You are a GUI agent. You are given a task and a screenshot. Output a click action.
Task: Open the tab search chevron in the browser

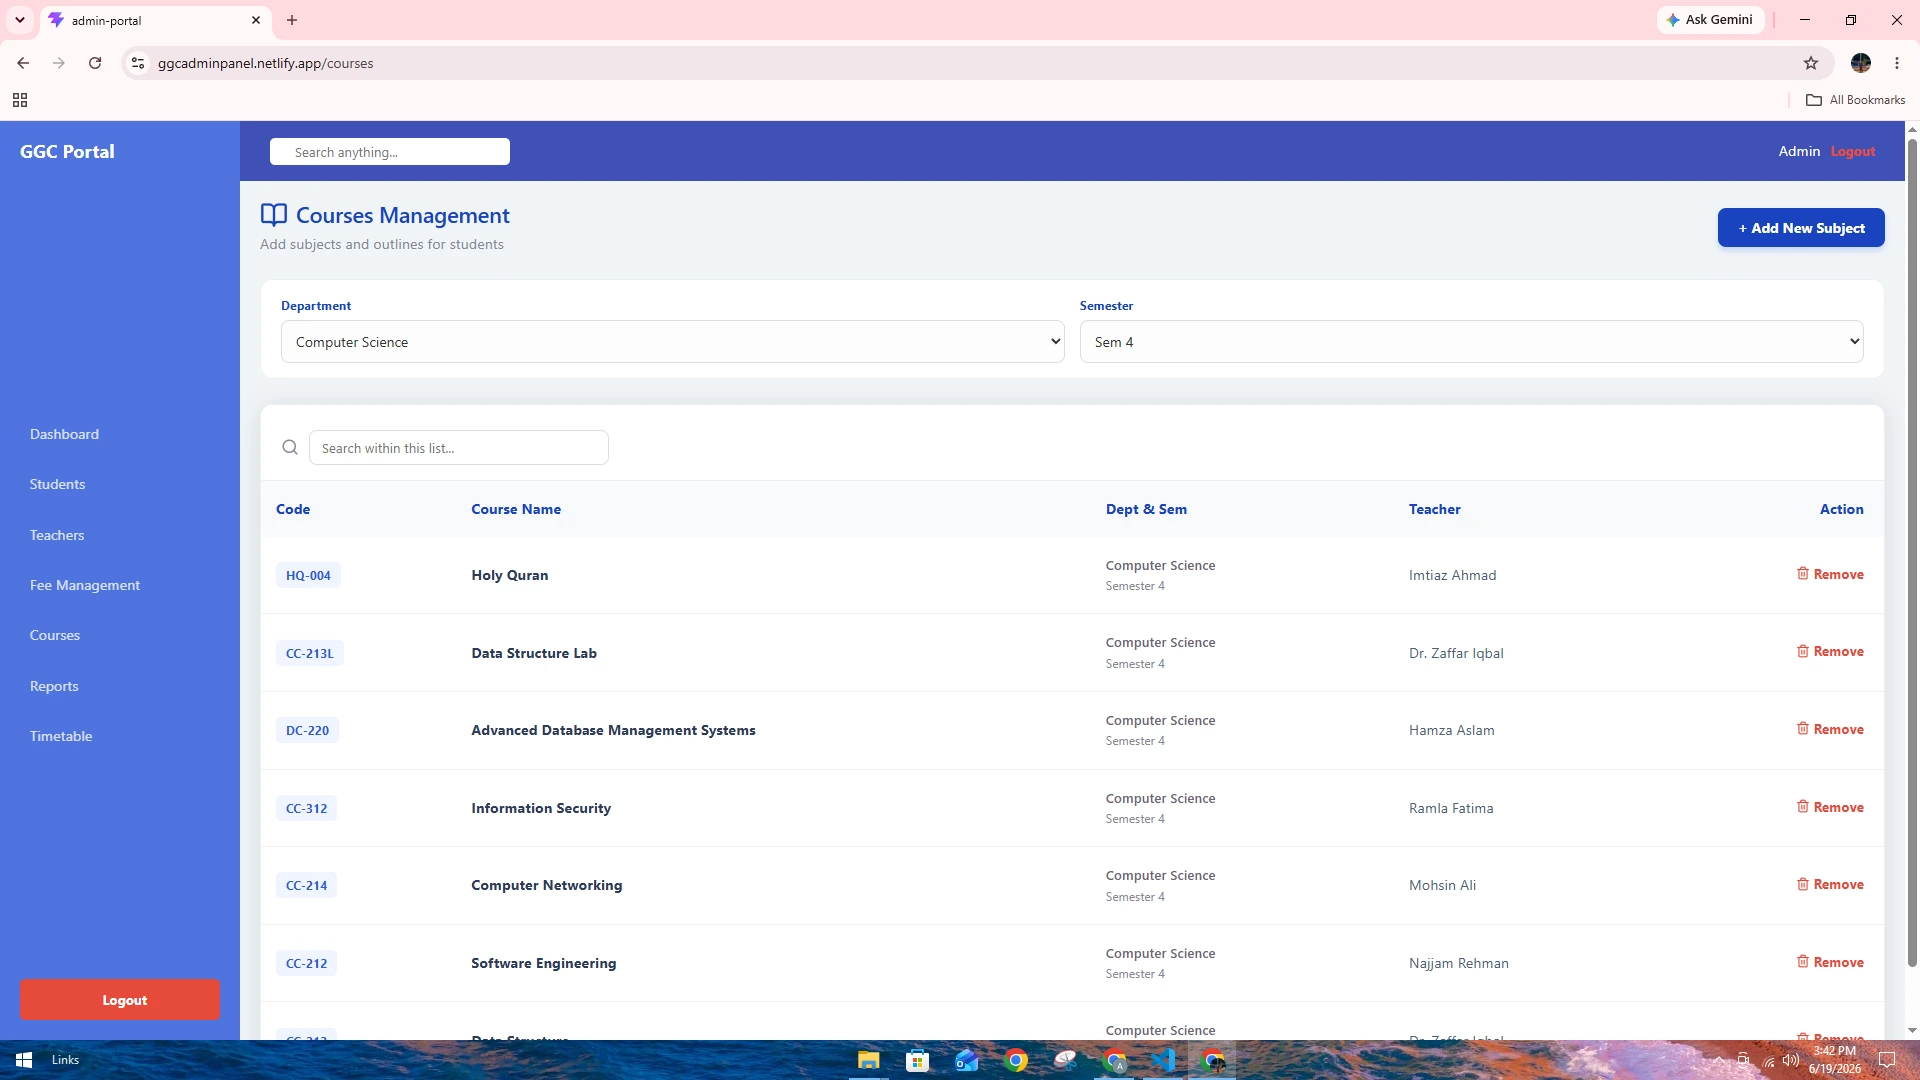coord(20,20)
